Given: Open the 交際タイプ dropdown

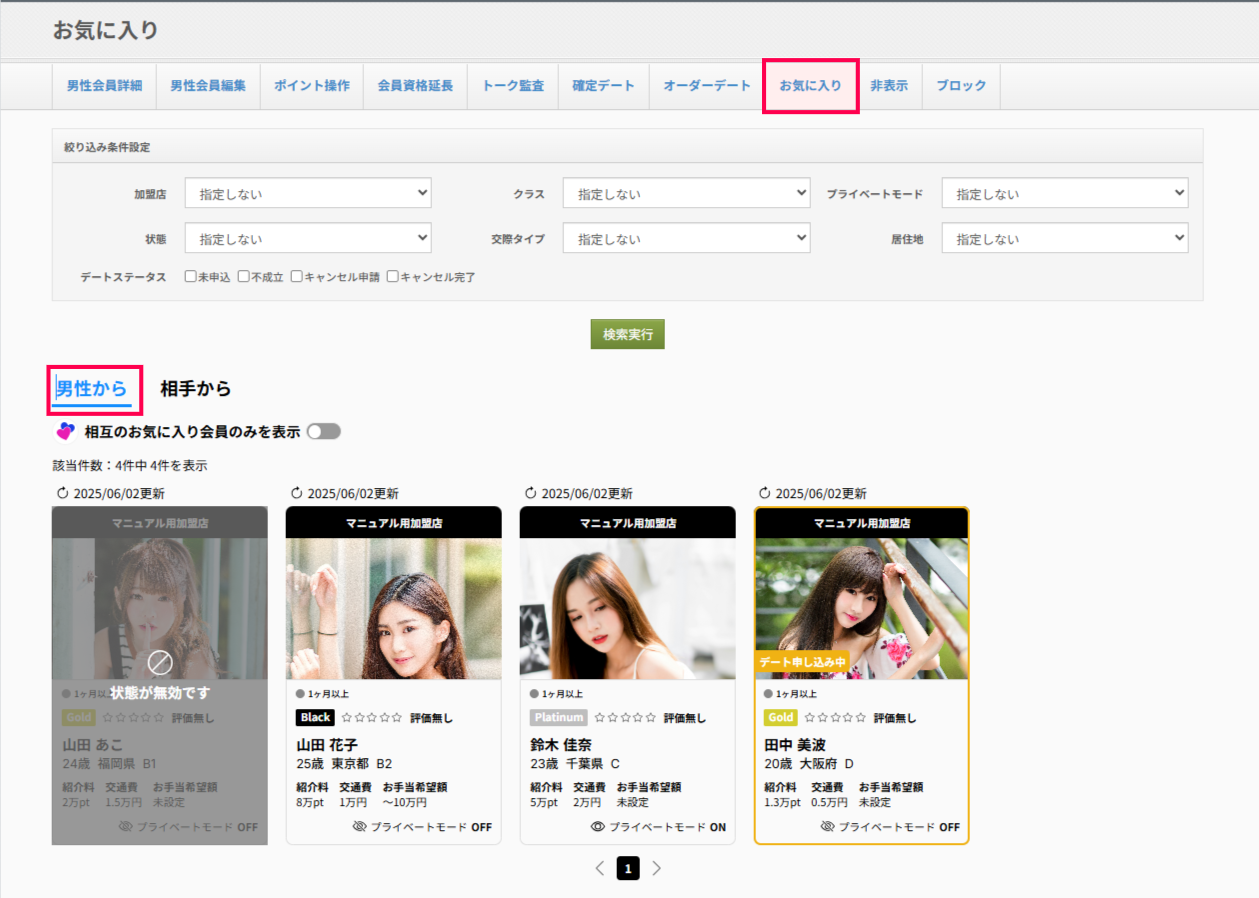Looking at the screenshot, I should [x=686, y=238].
